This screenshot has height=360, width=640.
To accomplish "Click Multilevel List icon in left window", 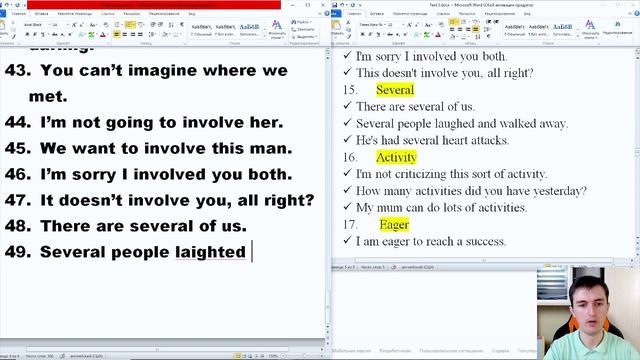I will (x=141, y=25).
